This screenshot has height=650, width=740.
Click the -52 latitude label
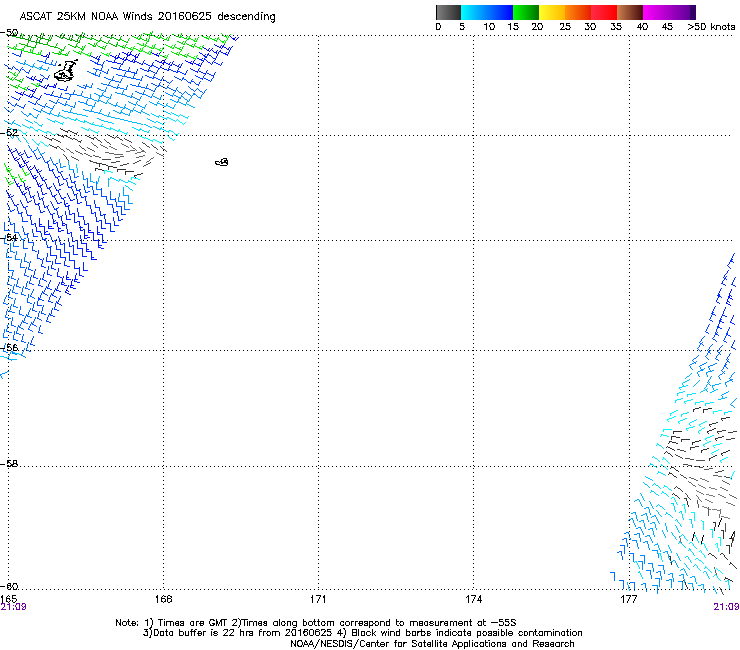(9, 133)
